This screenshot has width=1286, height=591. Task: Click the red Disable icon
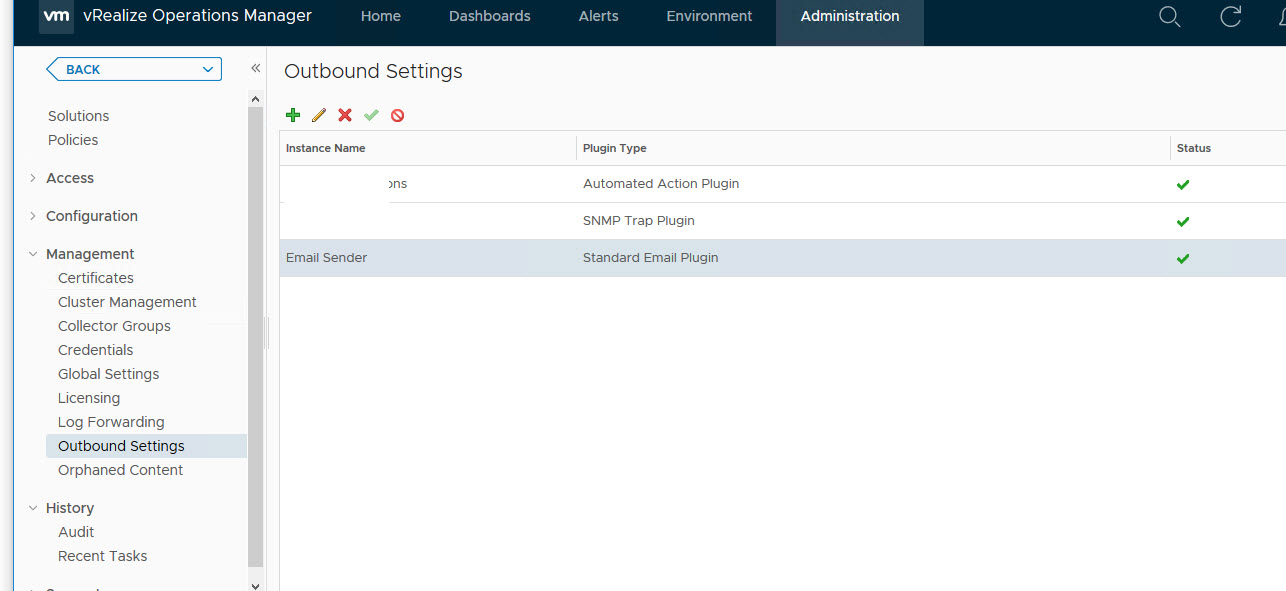pos(397,115)
